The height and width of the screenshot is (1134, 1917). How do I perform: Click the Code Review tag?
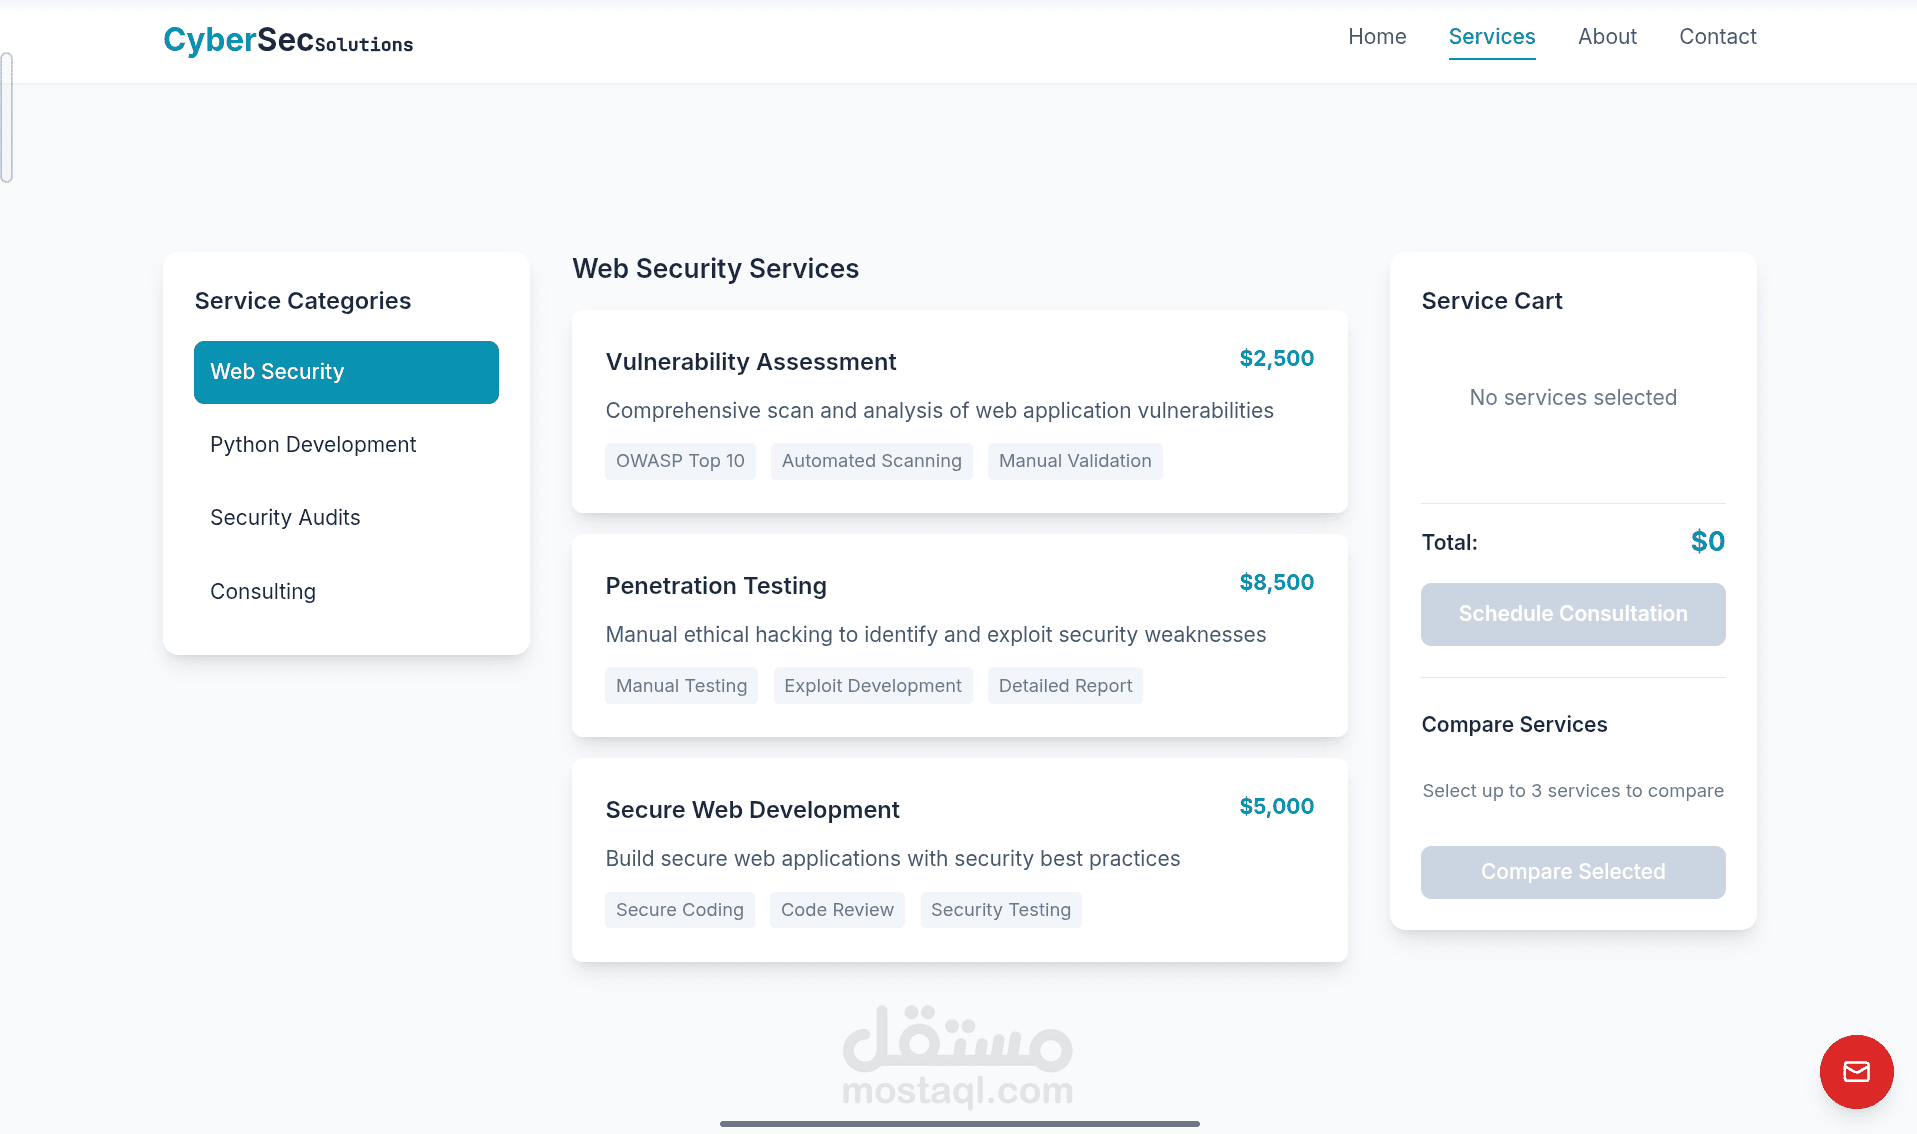pyautogui.click(x=837, y=910)
